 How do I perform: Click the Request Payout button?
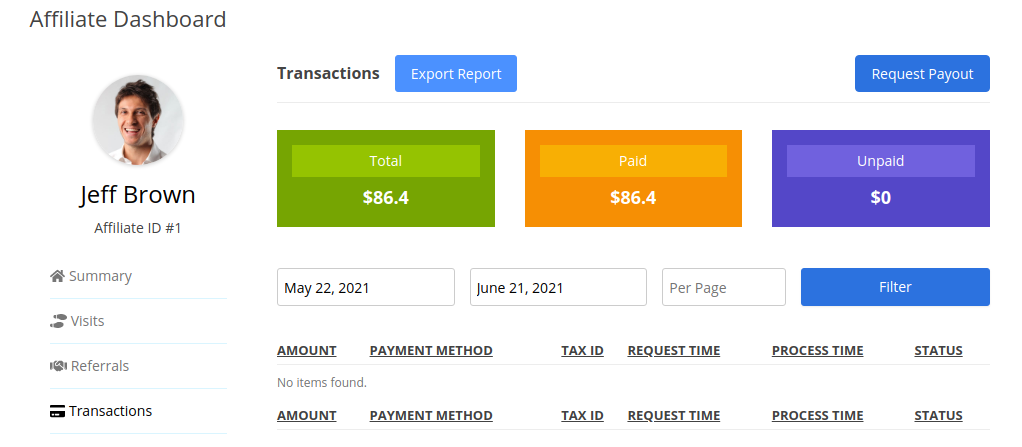coord(922,74)
